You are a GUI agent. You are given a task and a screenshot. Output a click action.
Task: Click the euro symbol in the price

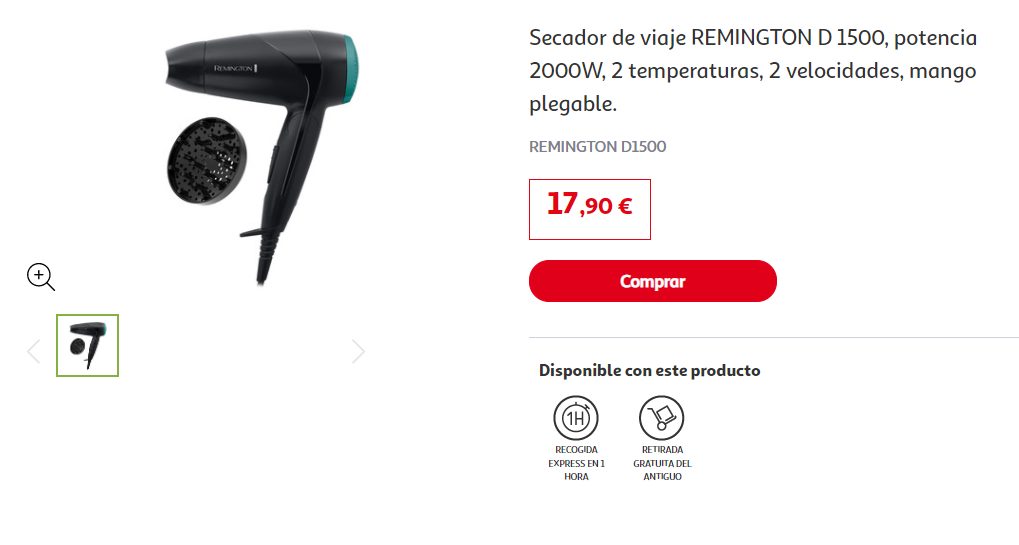(x=625, y=207)
